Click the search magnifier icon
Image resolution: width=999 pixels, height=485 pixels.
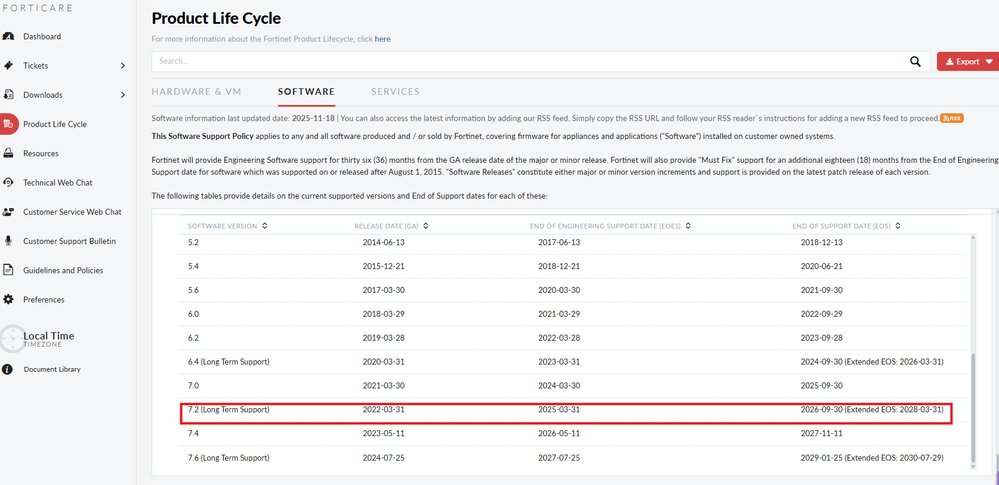[916, 62]
